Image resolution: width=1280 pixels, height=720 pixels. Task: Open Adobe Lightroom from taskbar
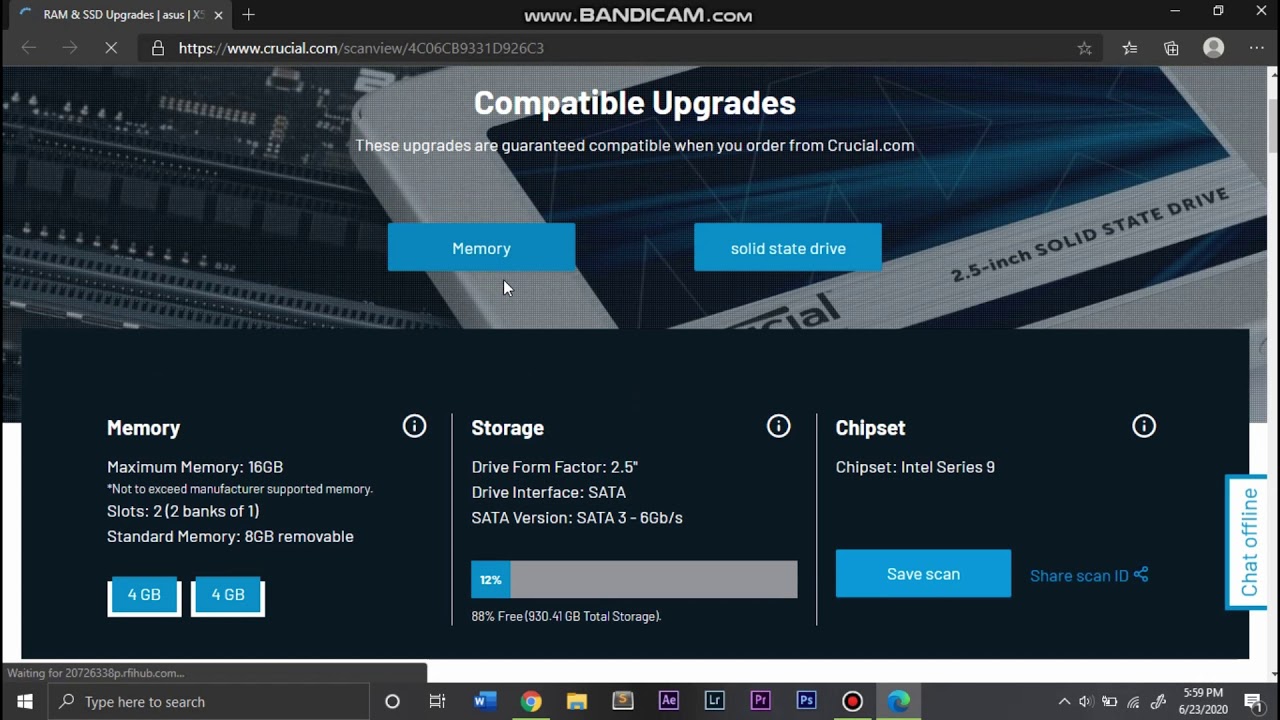click(x=714, y=701)
